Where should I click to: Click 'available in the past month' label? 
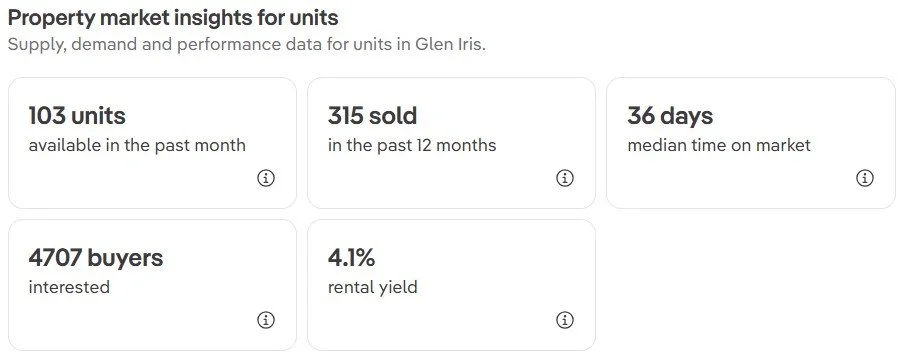137,145
